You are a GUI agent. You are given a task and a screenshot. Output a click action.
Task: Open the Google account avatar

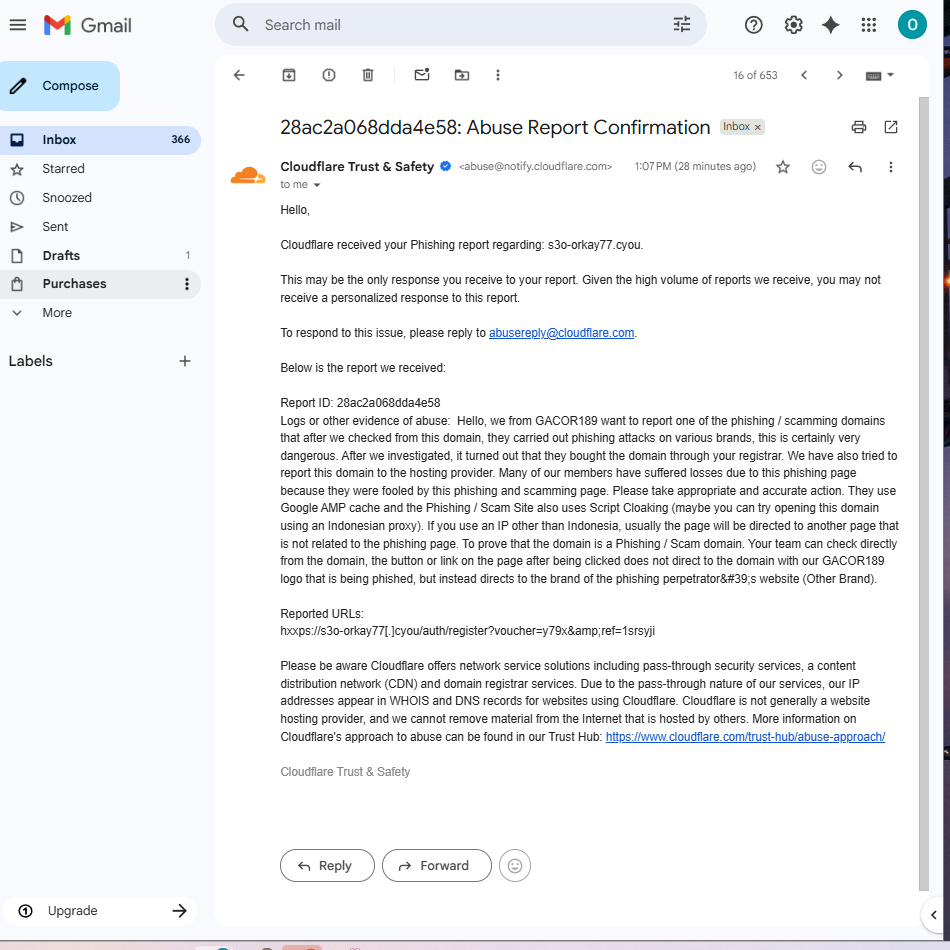tap(912, 25)
